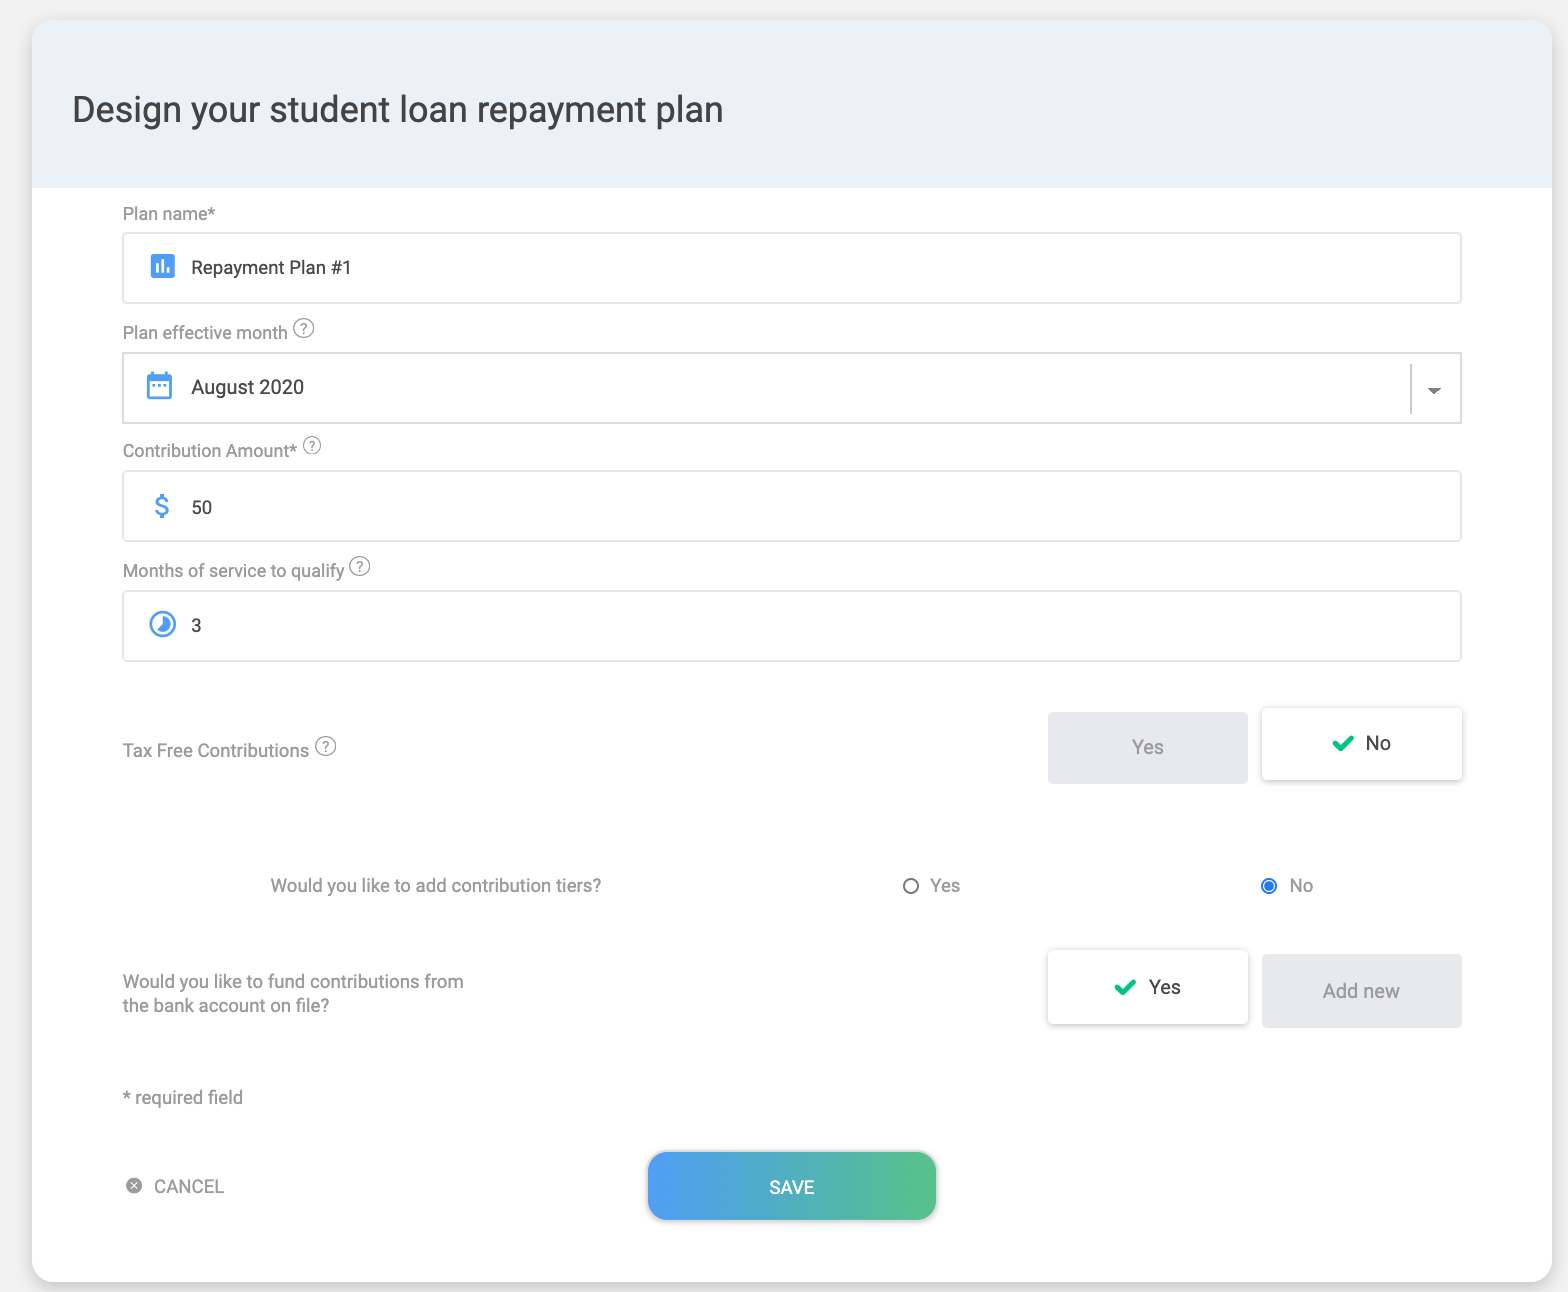1568x1292 pixels.
Task: Open help tooltip for Contribution Amount
Action: [x=312, y=446]
